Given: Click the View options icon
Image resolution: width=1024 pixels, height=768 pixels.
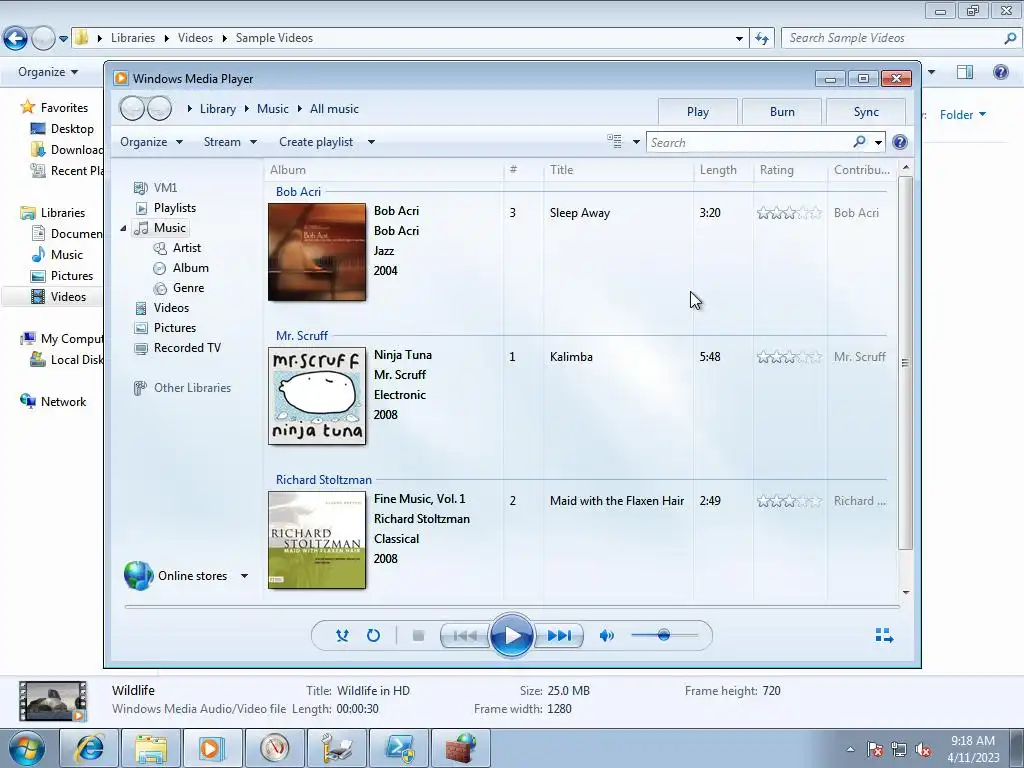Looking at the screenshot, I should tap(615, 141).
